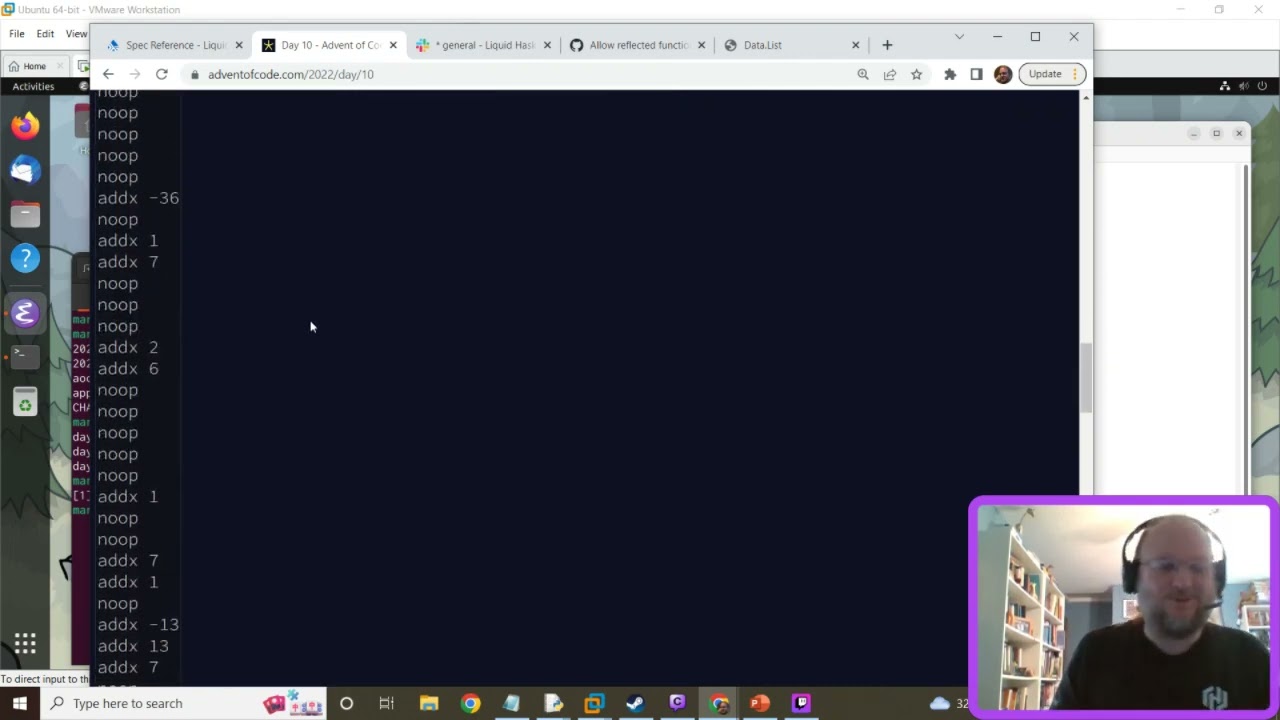
Task: Open Steam from the Windows taskbar
Action: coord(635,703)
